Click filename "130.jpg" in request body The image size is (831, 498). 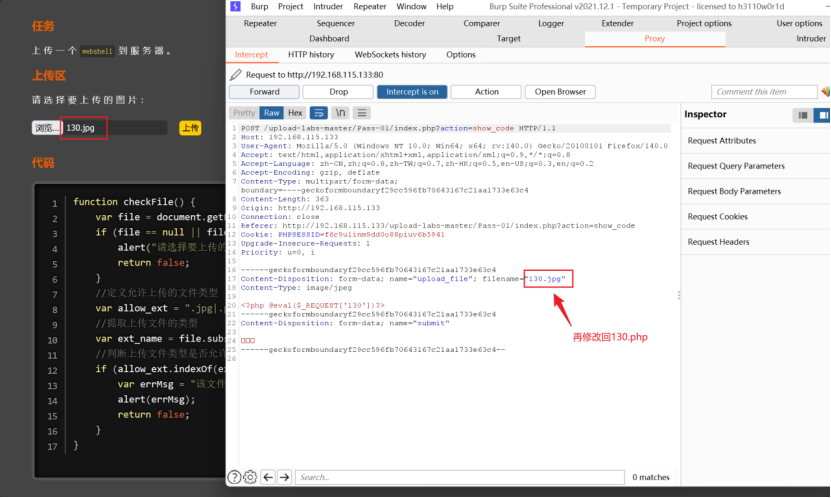coord(546,279)
